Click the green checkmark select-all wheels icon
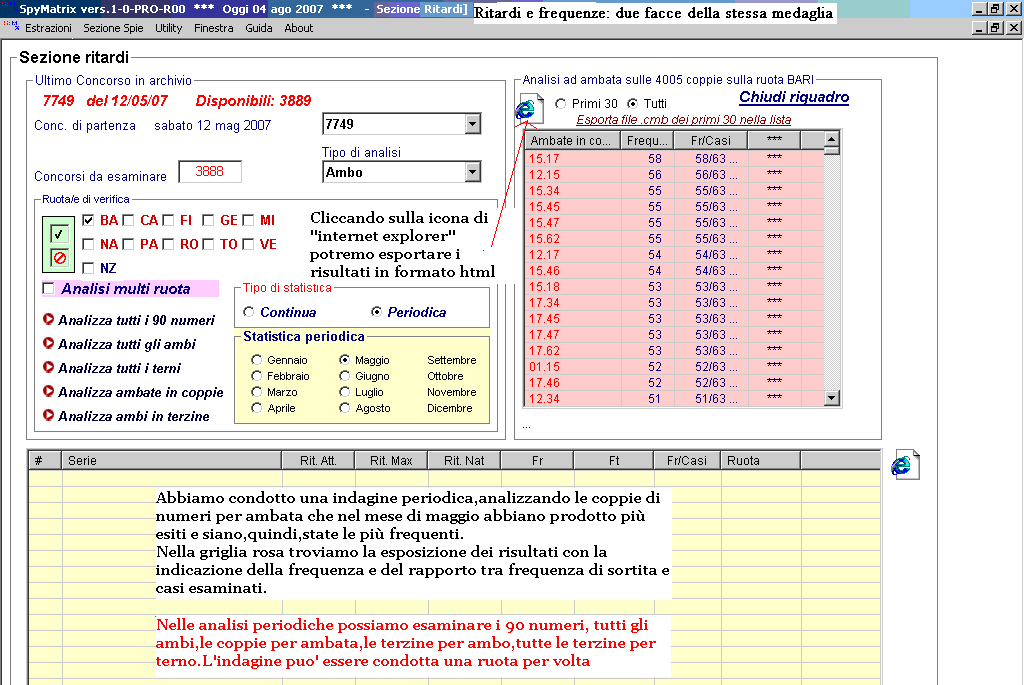The width and height of the screenshot is (1024, 685). (x=59, y=233)
